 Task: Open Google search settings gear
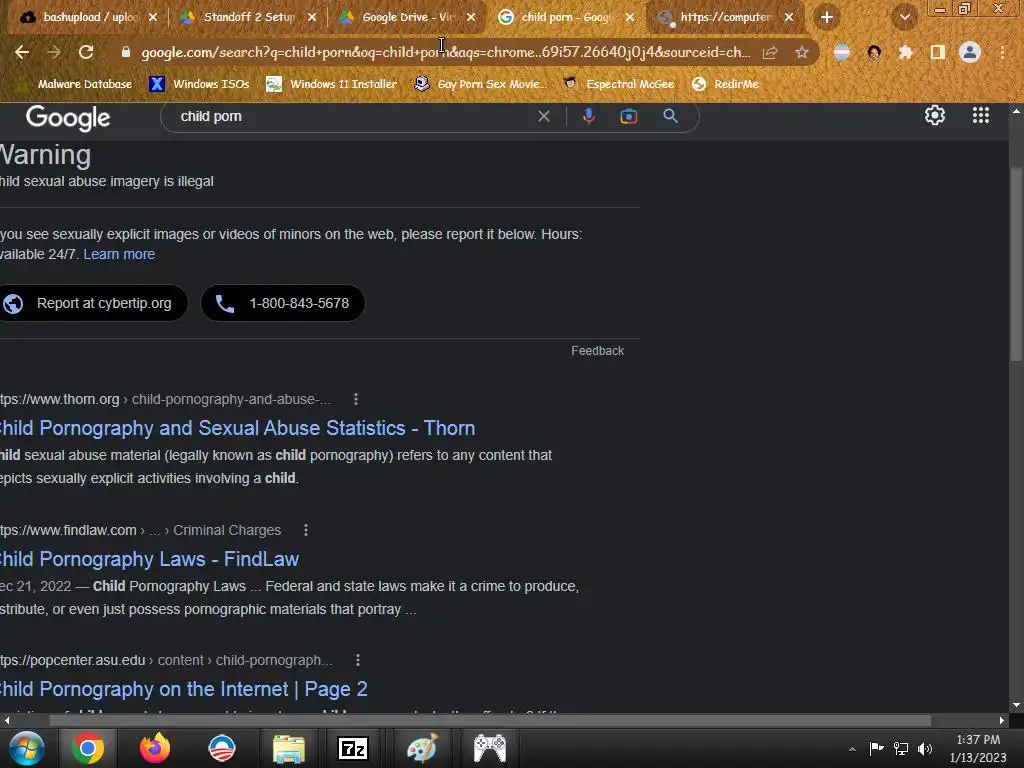tap(935, 116)
